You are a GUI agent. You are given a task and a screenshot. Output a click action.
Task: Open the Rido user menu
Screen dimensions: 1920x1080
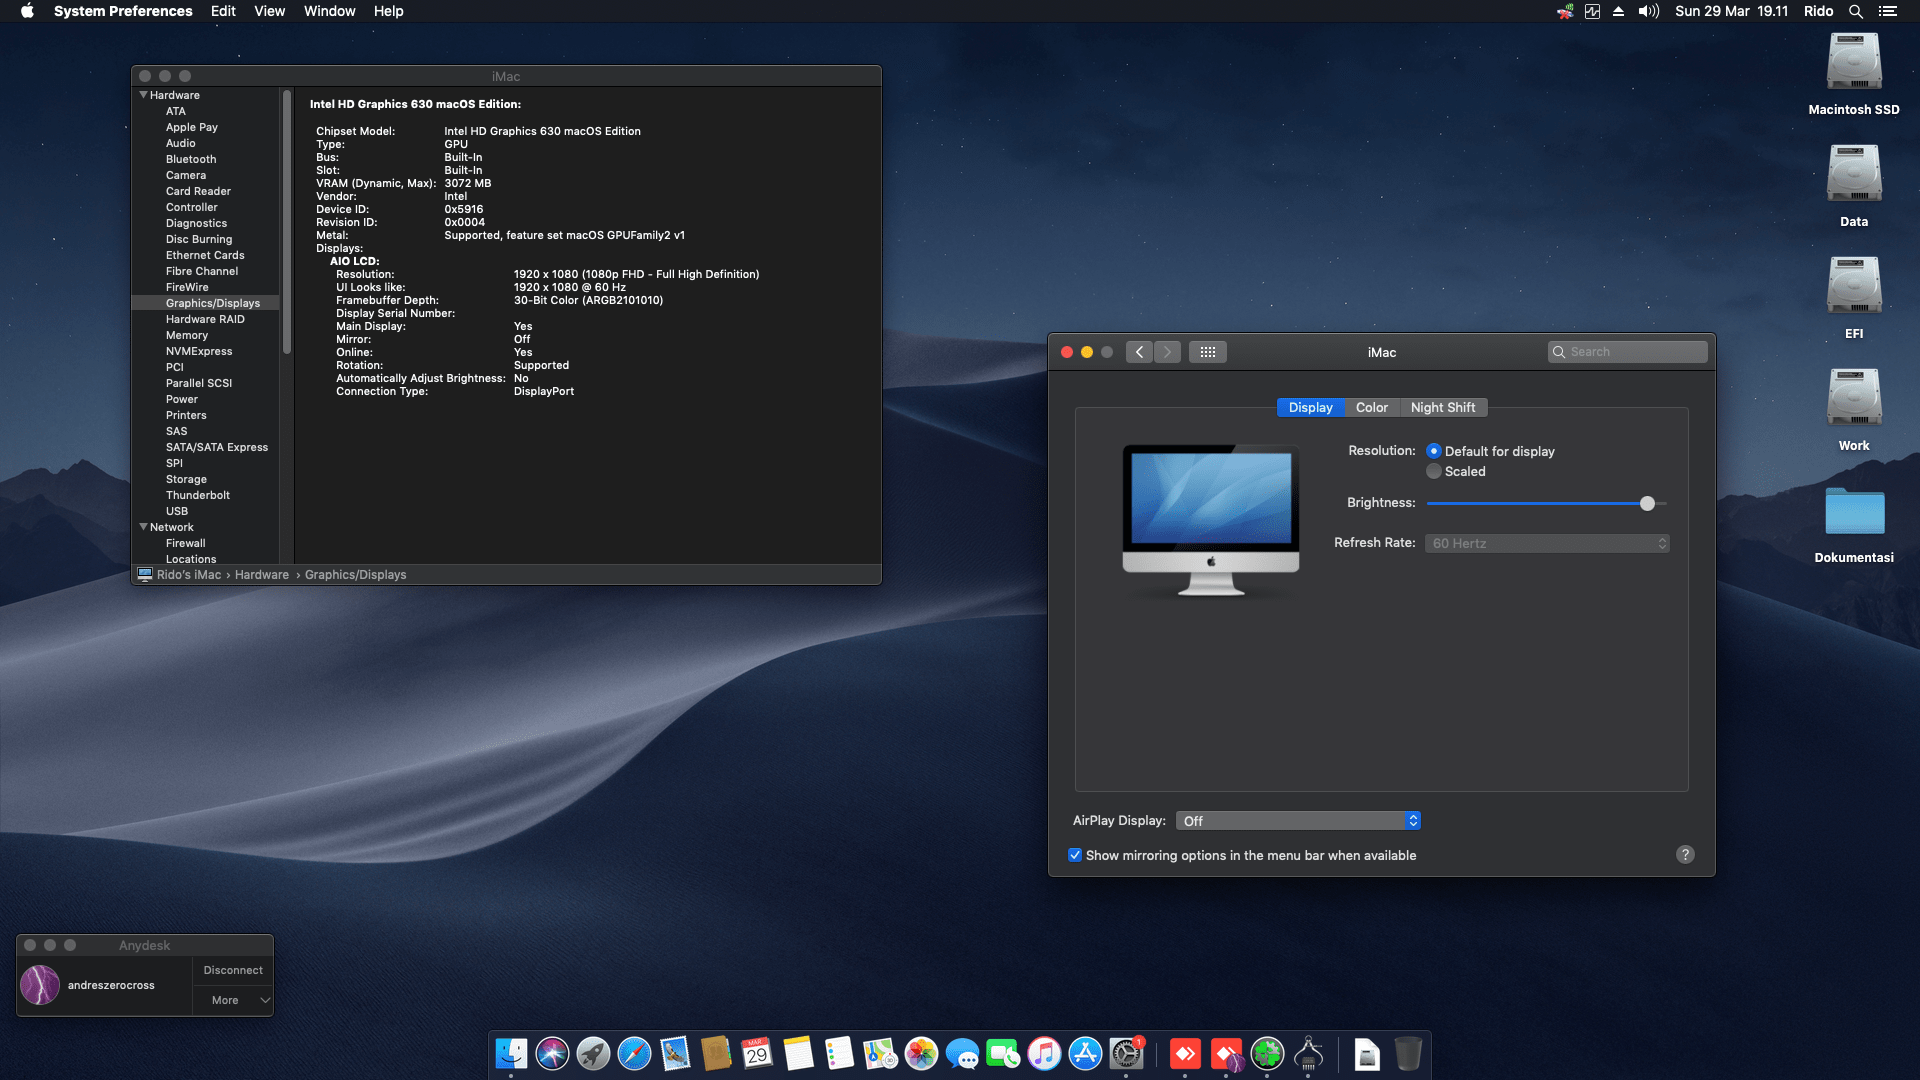click(1818, 11)
